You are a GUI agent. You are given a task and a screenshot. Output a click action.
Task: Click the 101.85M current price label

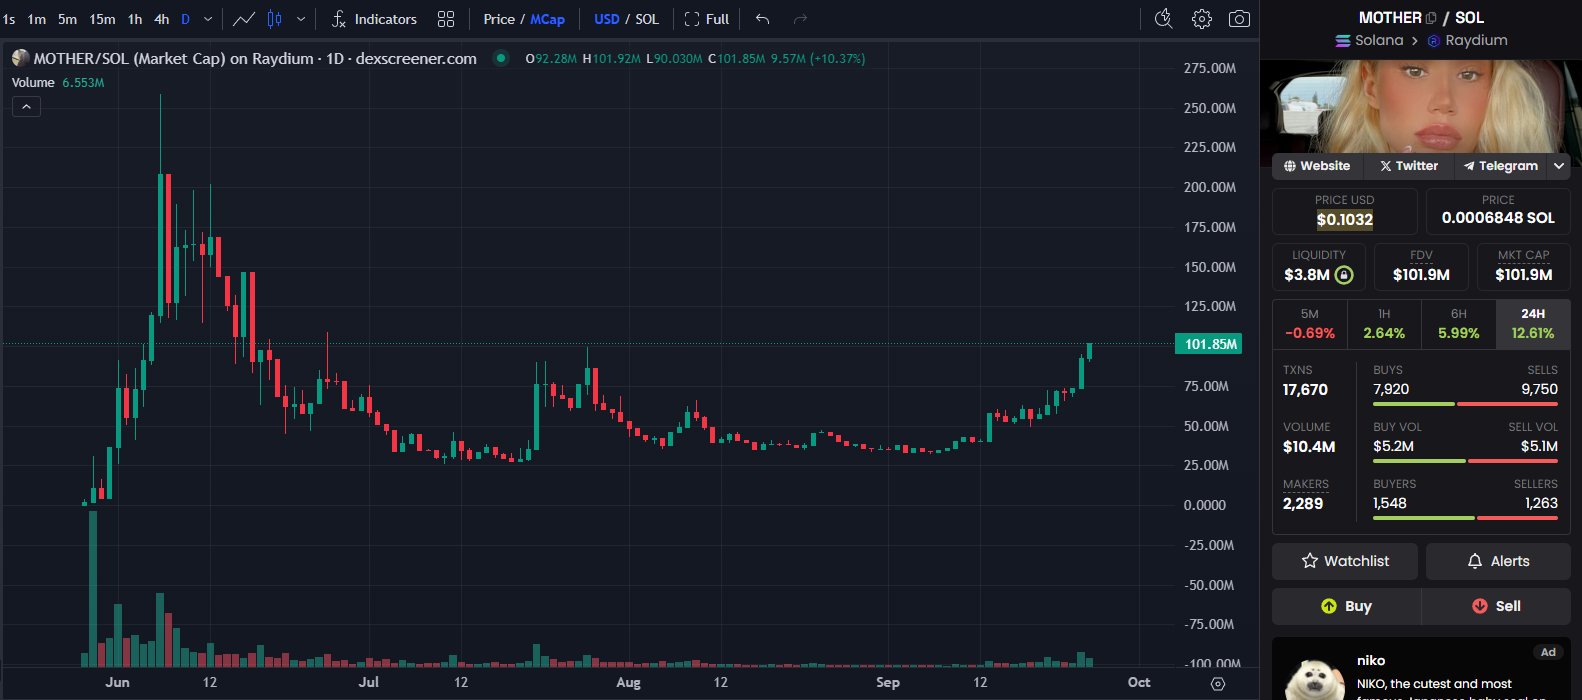coord(1208,344)
